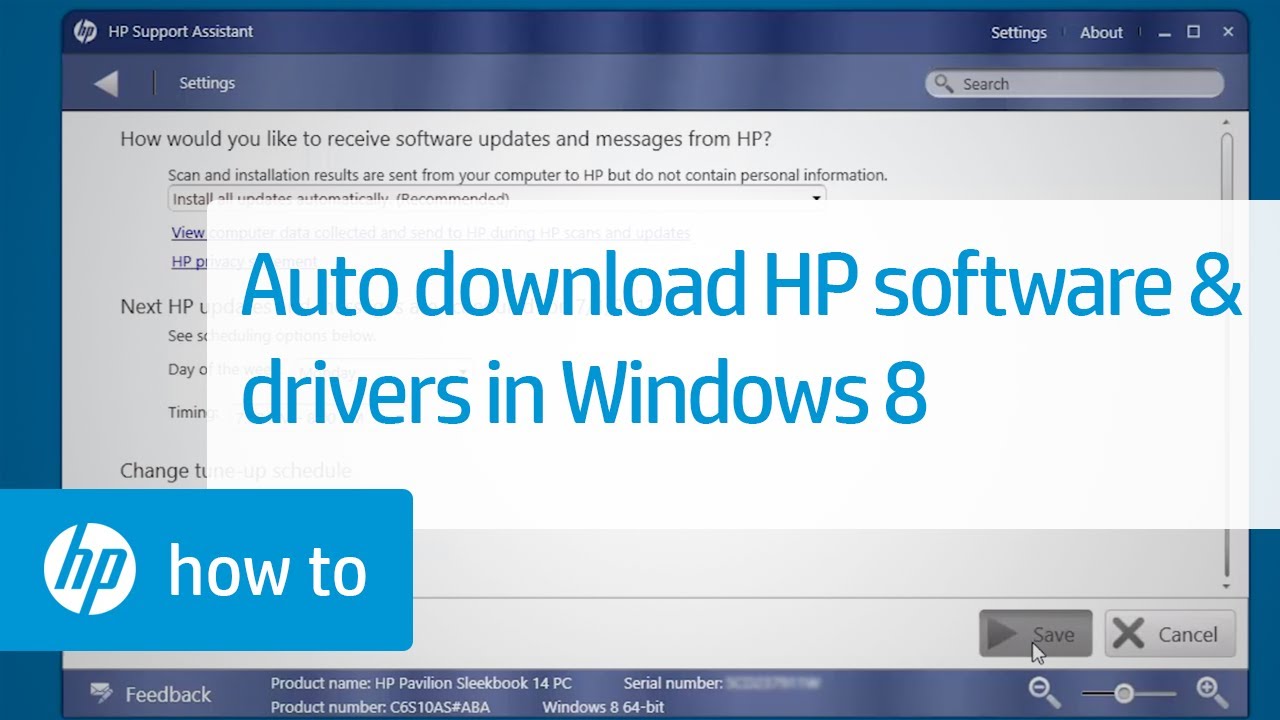1280x720 pixels.
Task: Click 'Product name: HP Pavilion Sleekbook 14 PC'
Action: 421,683
